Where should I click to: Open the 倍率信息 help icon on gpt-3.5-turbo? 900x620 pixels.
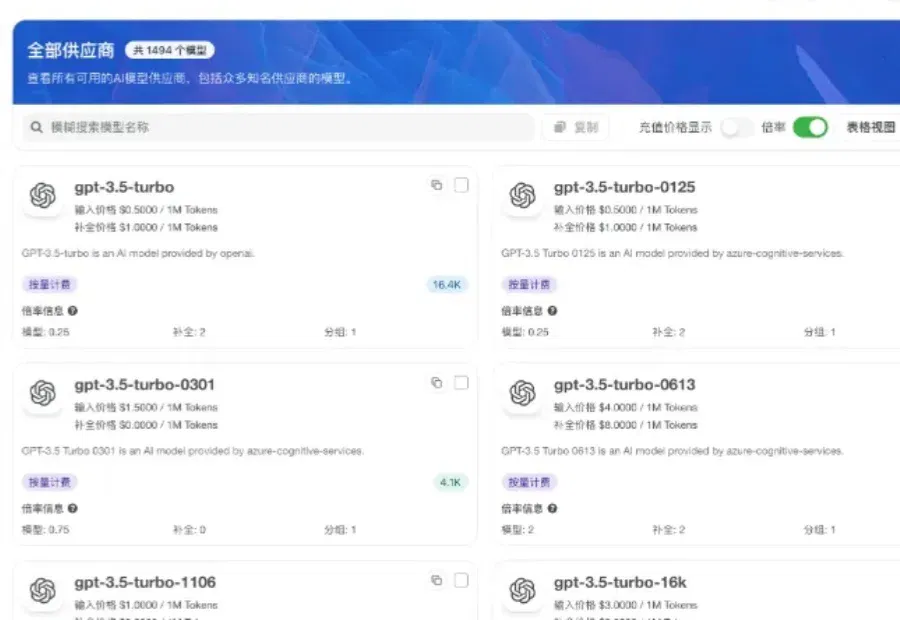click(73, 311)
